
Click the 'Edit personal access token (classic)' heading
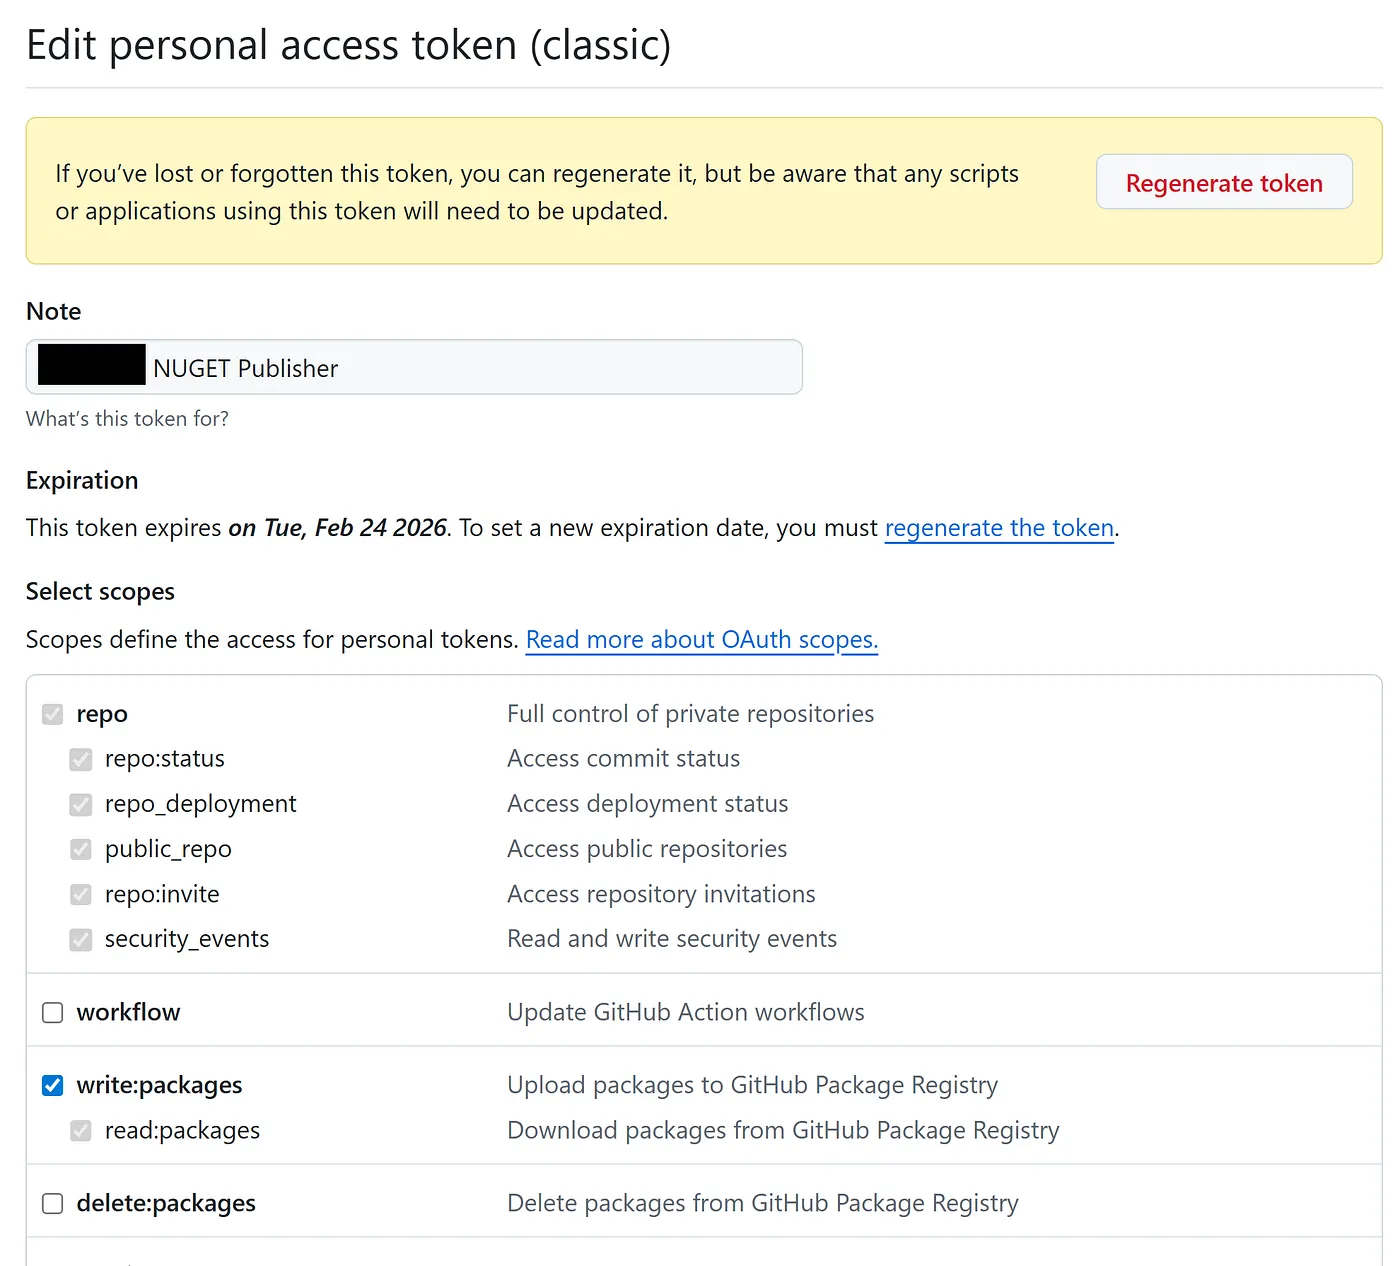click(348, 46)
